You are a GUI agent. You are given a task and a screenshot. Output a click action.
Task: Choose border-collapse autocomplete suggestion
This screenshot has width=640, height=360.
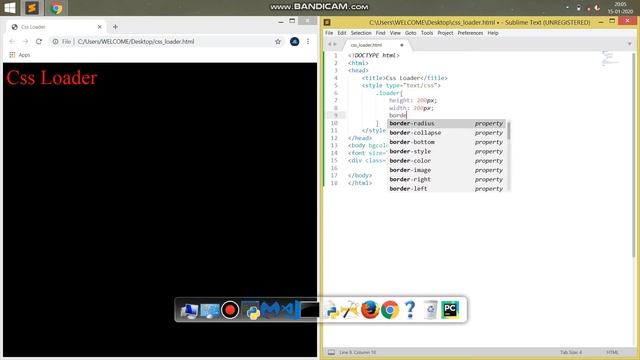click(x=447, y=133)
